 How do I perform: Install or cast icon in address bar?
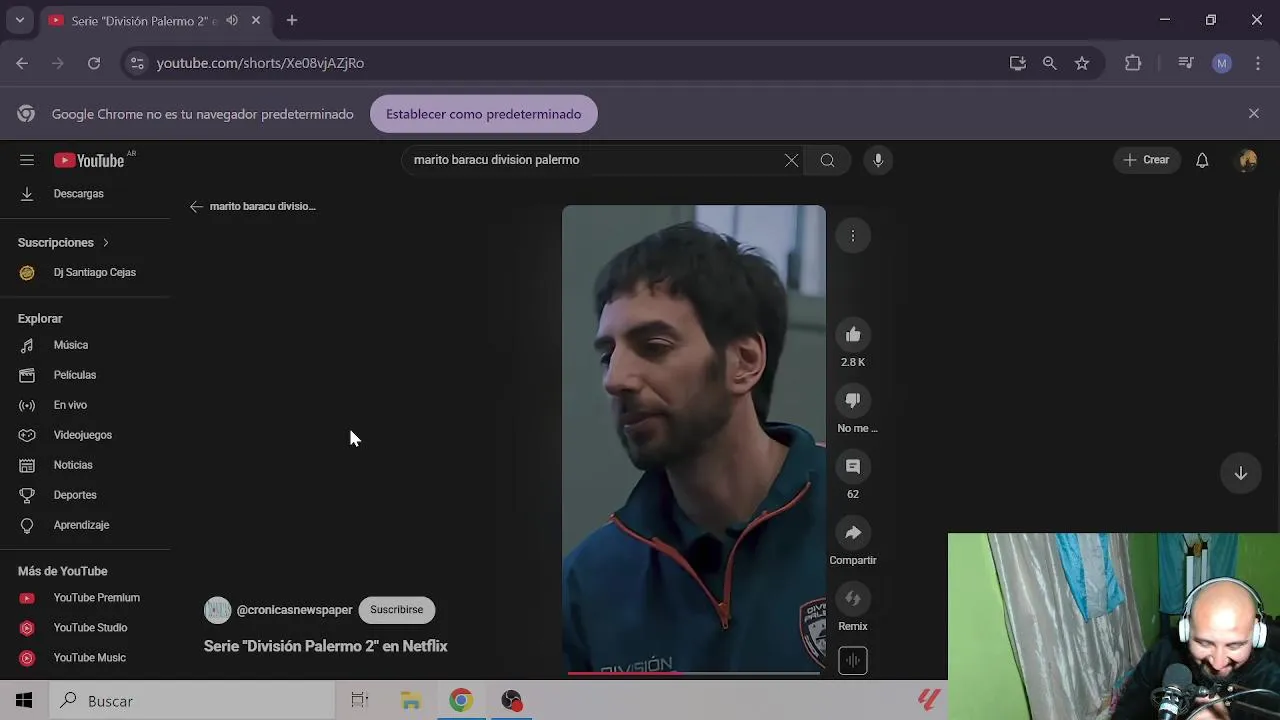(1018, 63)
